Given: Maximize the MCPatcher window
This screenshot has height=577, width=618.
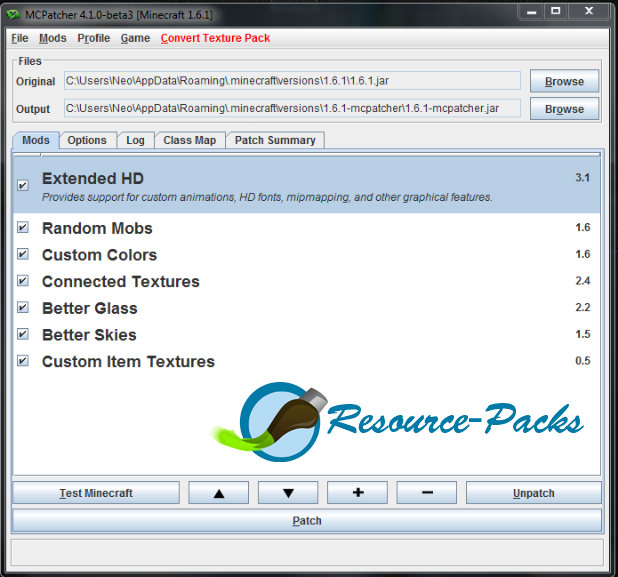Looking at the screenshot, I should point(555,11).
